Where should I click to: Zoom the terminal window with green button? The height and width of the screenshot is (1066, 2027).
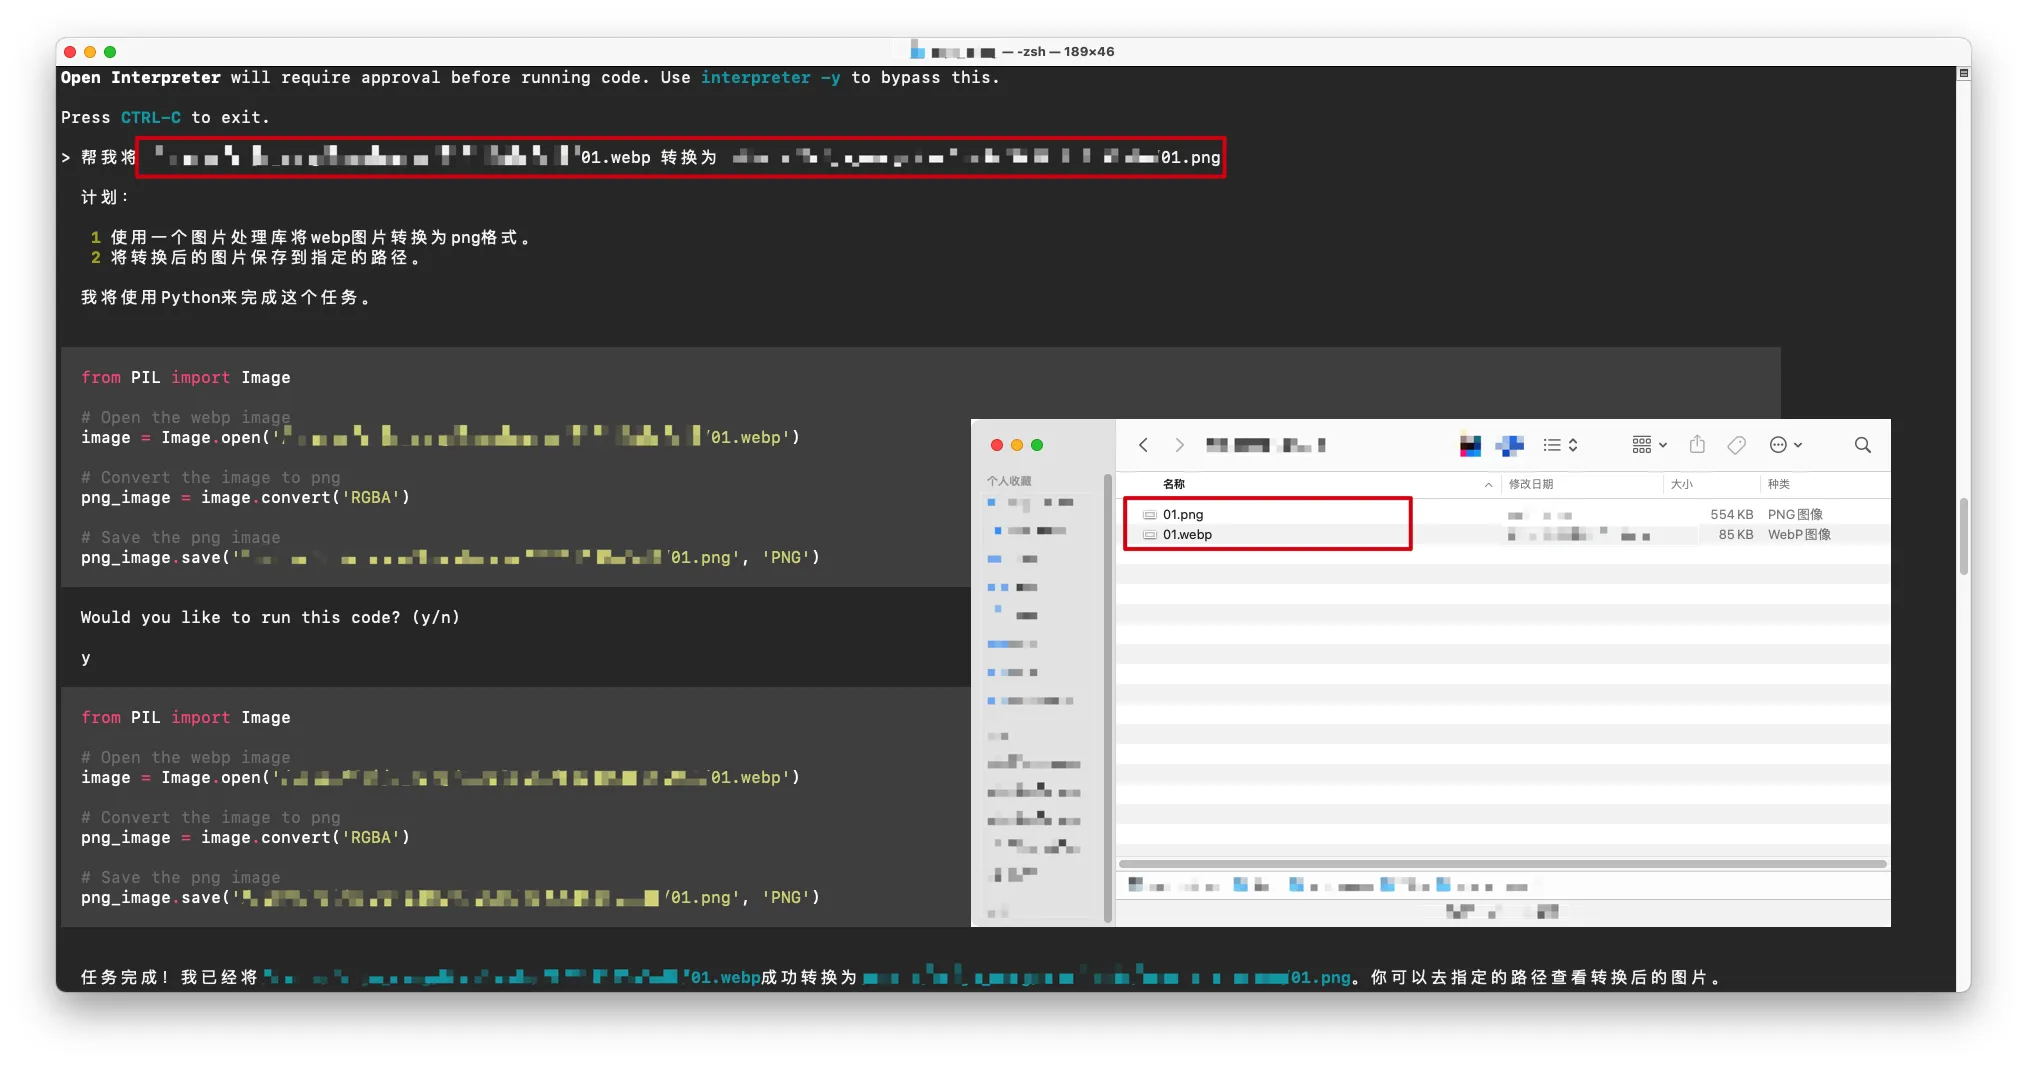[x=110, y=52]
